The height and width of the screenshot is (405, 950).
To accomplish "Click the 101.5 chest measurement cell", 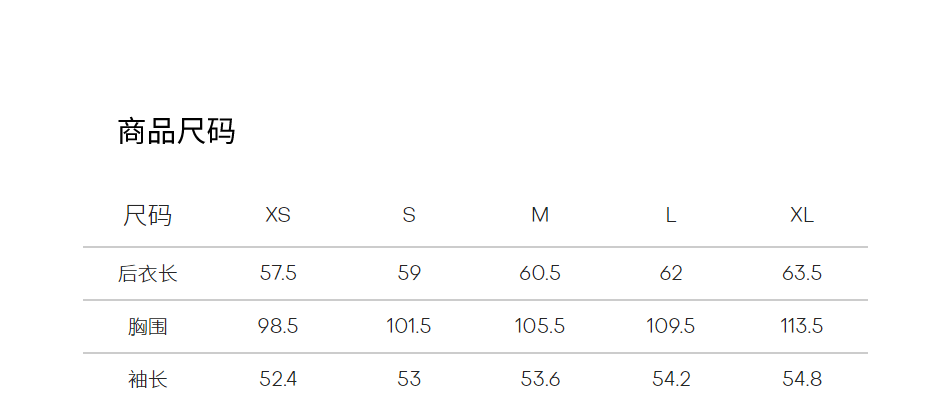I will 409,326.
